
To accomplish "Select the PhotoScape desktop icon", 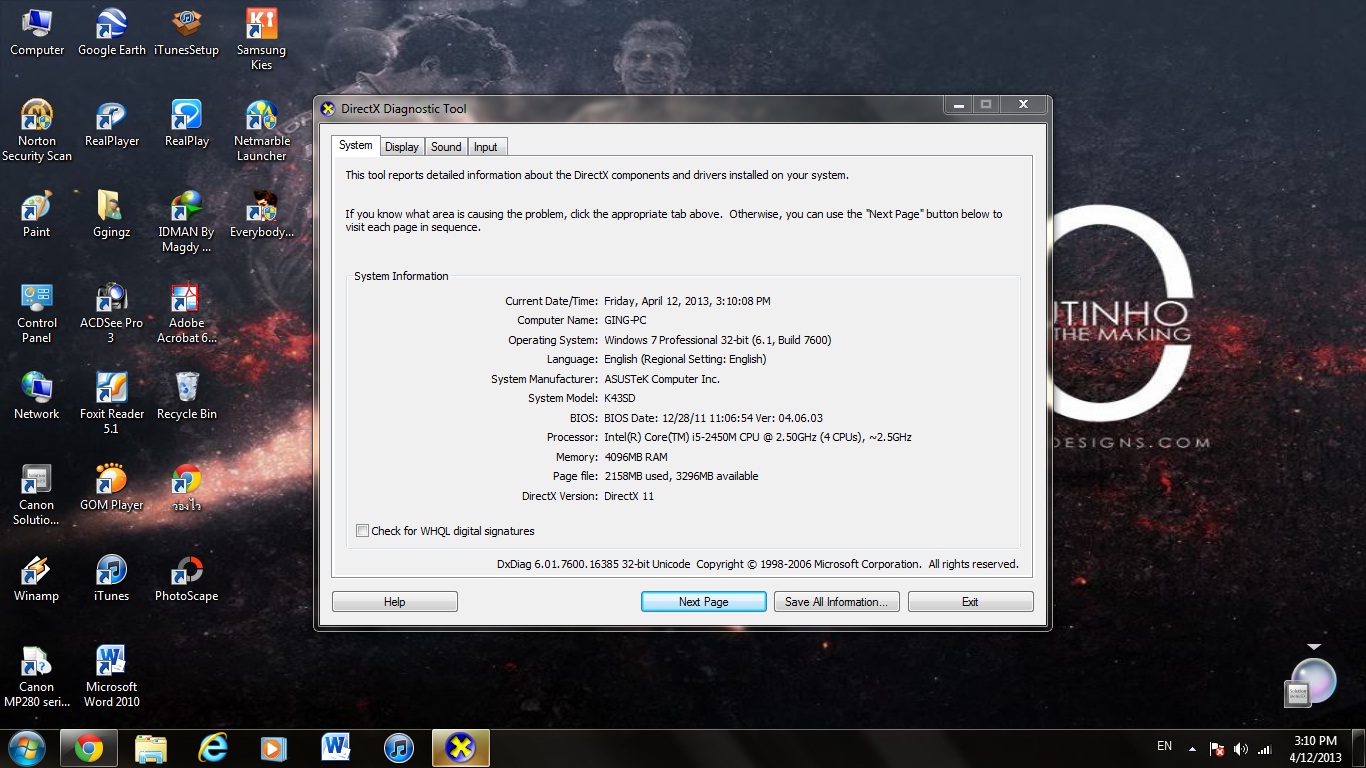I will (x=187, y=578).
